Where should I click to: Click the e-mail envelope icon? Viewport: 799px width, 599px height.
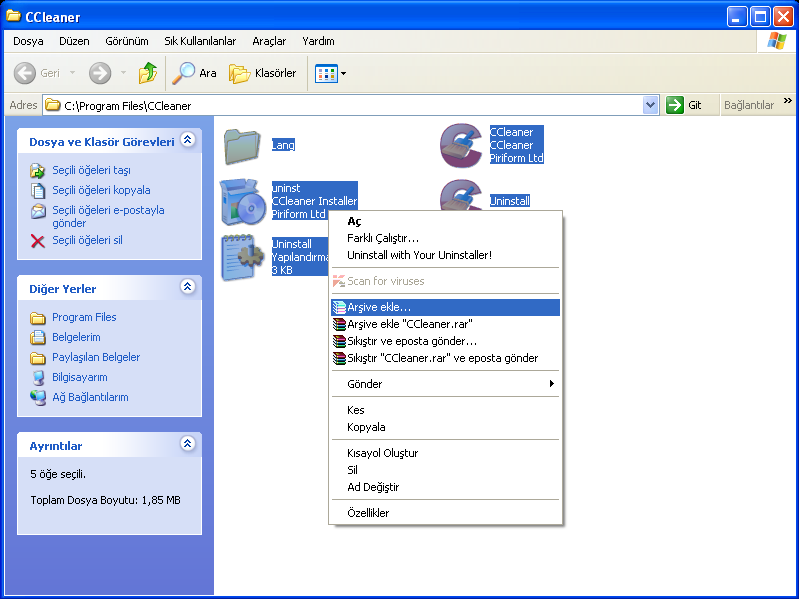click(38, 211)
